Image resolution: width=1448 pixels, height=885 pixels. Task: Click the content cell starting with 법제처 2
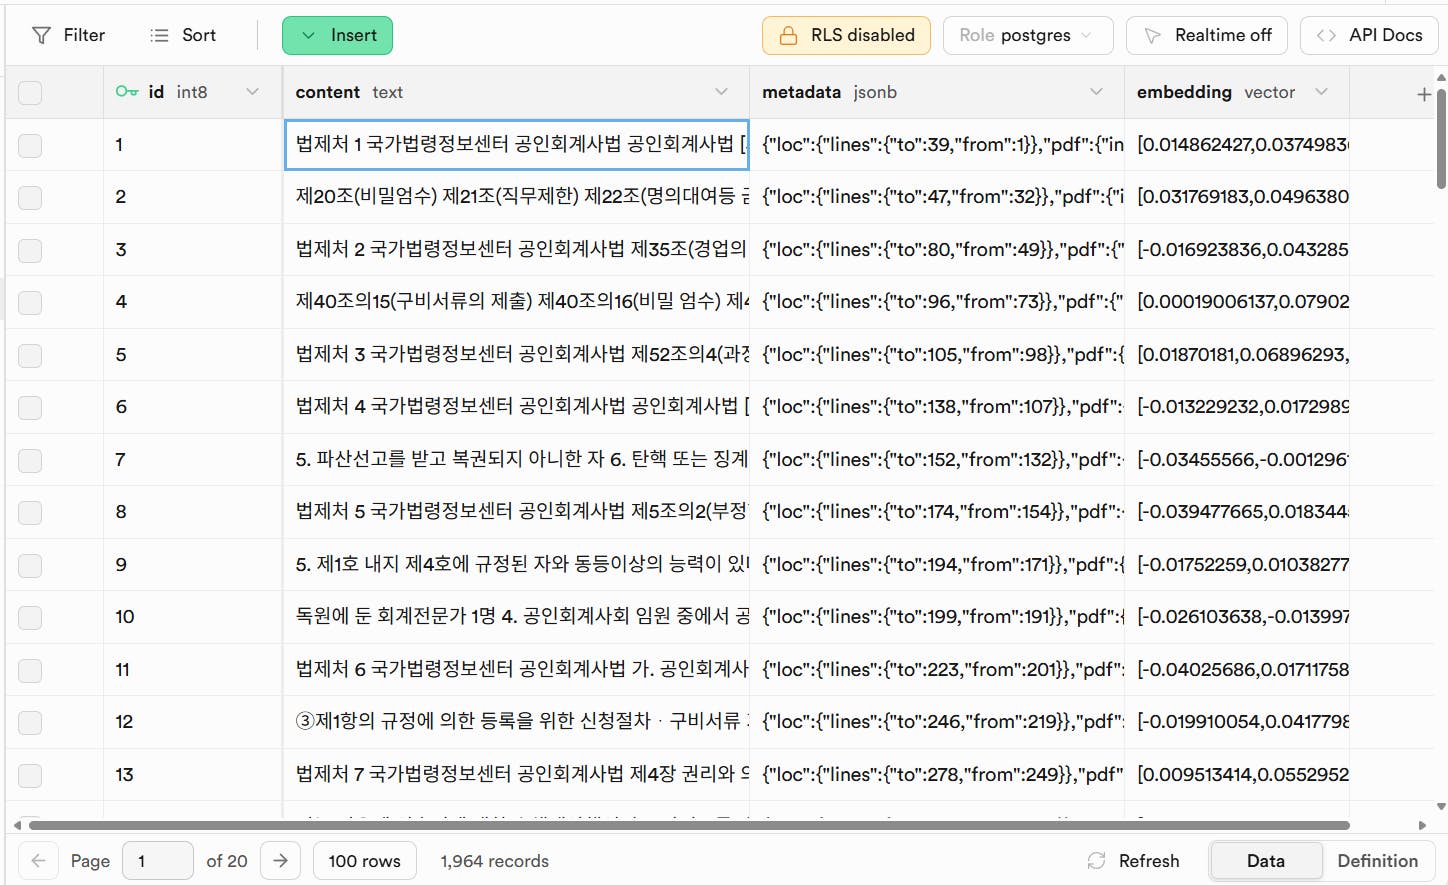coord(517,250)
